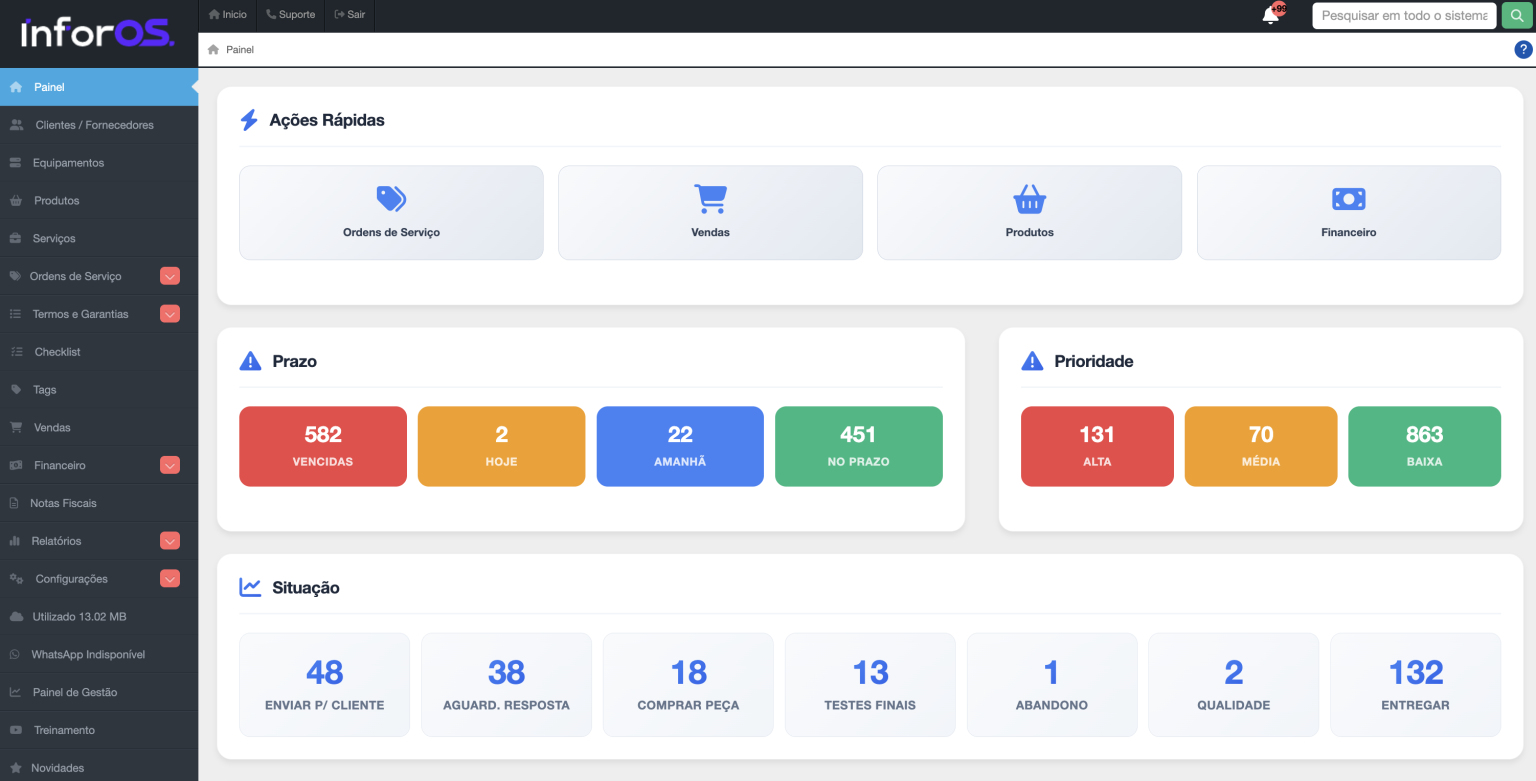Open Clientes / Fornecedores in the sidebar
The width and height of the screenshot is (1536, 781).
[x=94, y=125]
